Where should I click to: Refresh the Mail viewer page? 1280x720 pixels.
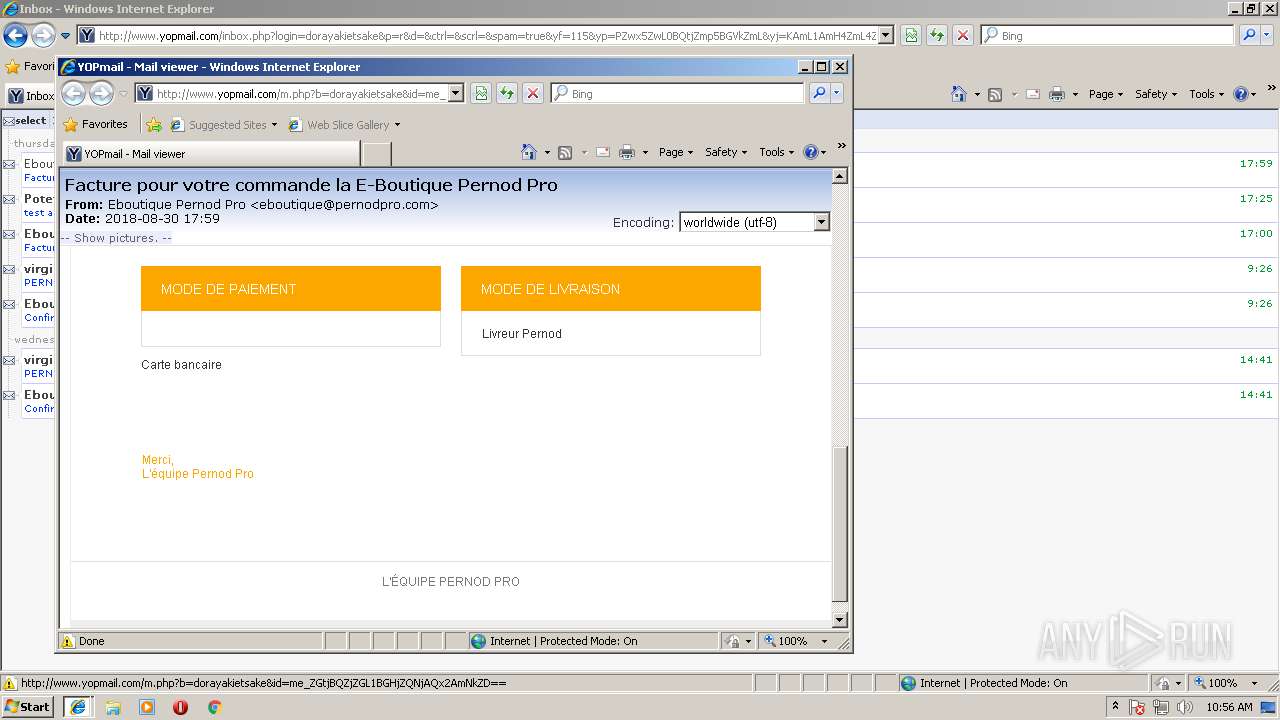[507, 93]
